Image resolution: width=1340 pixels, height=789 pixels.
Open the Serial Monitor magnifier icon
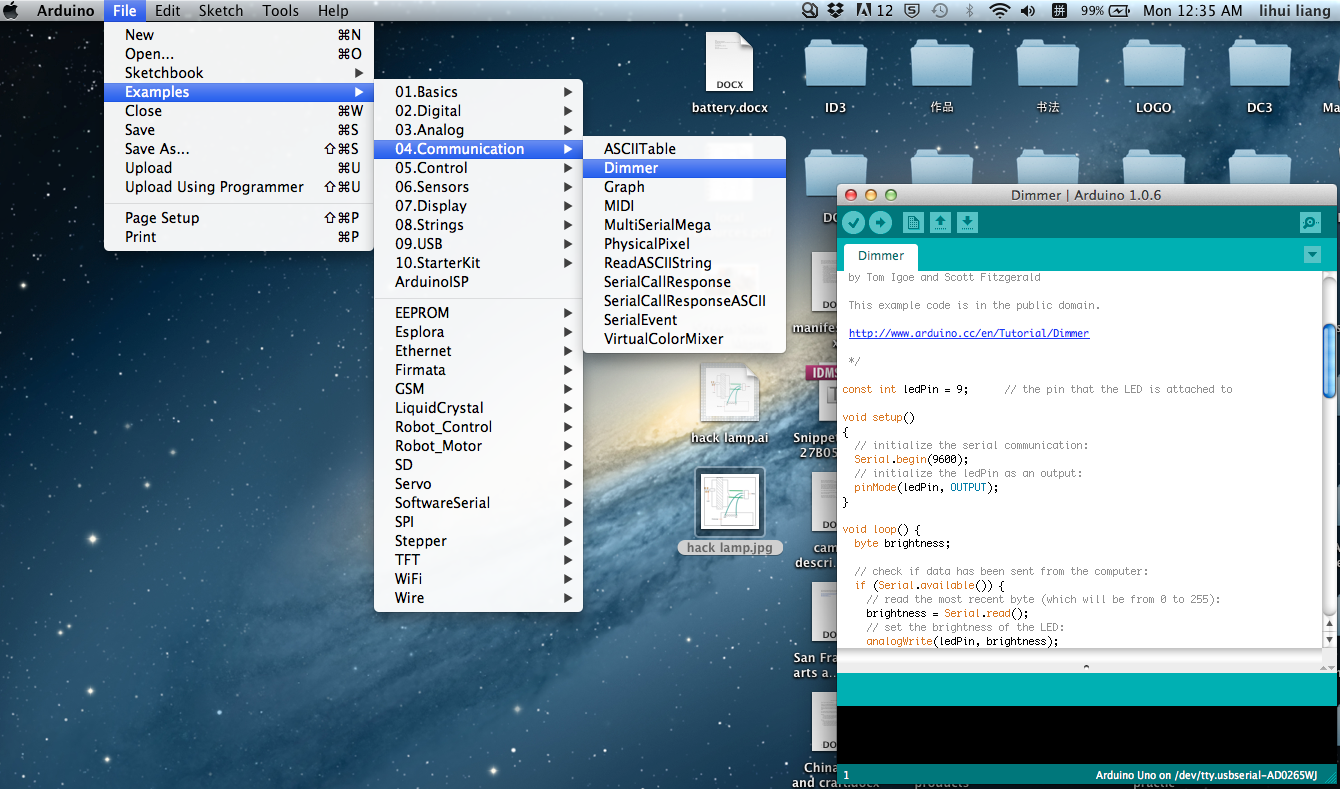coord(1309,223)
